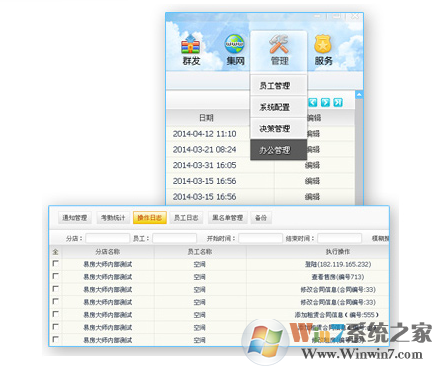Check the row with 添加租赁合同信息(编号:555)
The image size is (439, 368).
(x=56, y=314)
